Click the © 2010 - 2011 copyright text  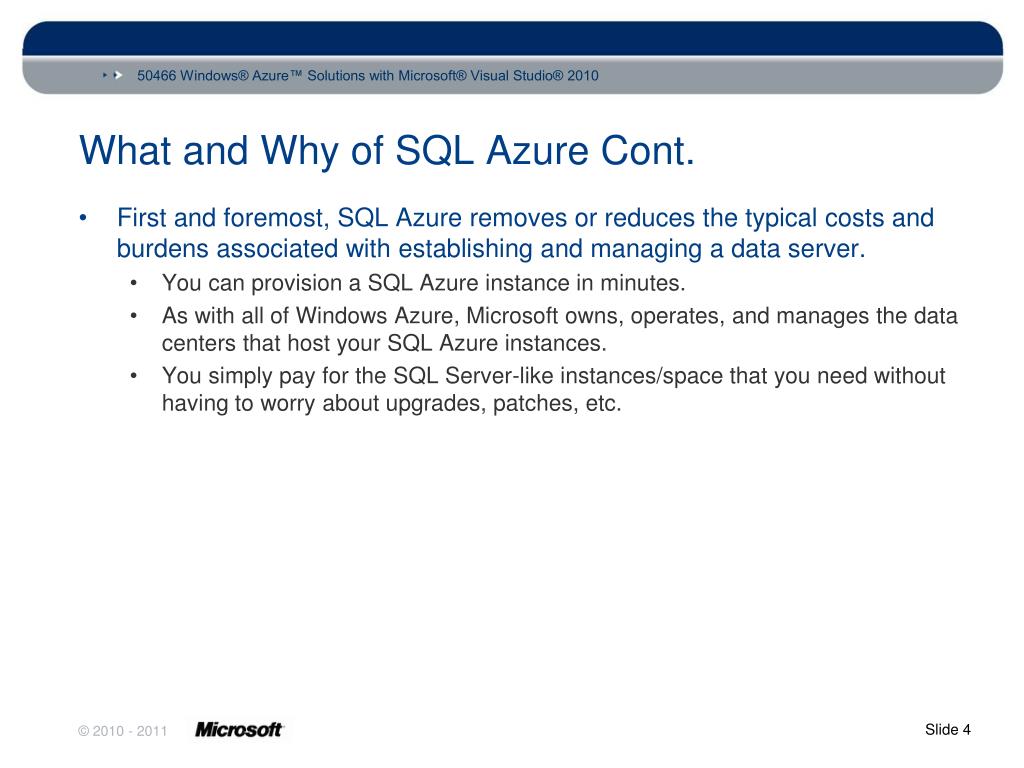click(x=123, y=731)
